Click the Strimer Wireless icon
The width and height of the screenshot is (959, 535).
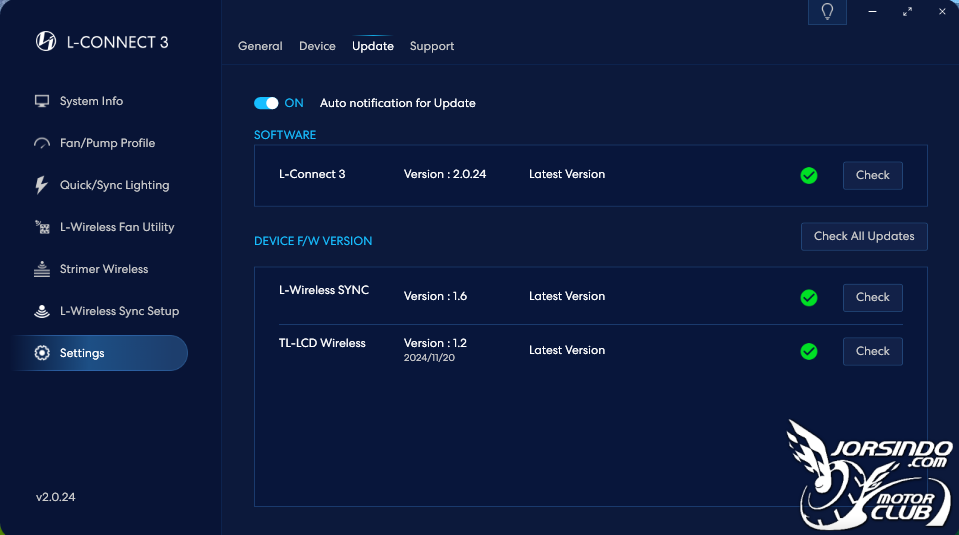pyautogui.click(x=42, y=269)
